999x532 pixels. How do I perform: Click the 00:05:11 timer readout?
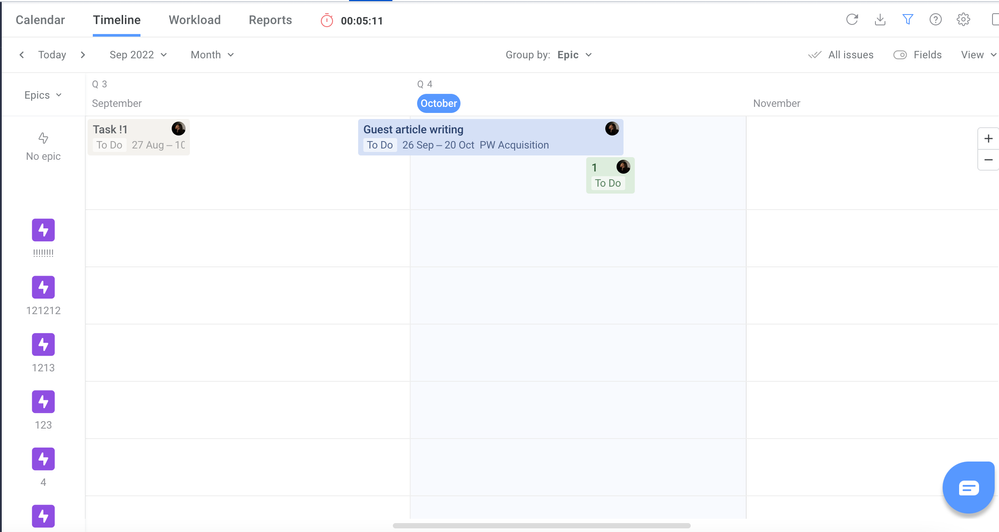click(362, 20)
